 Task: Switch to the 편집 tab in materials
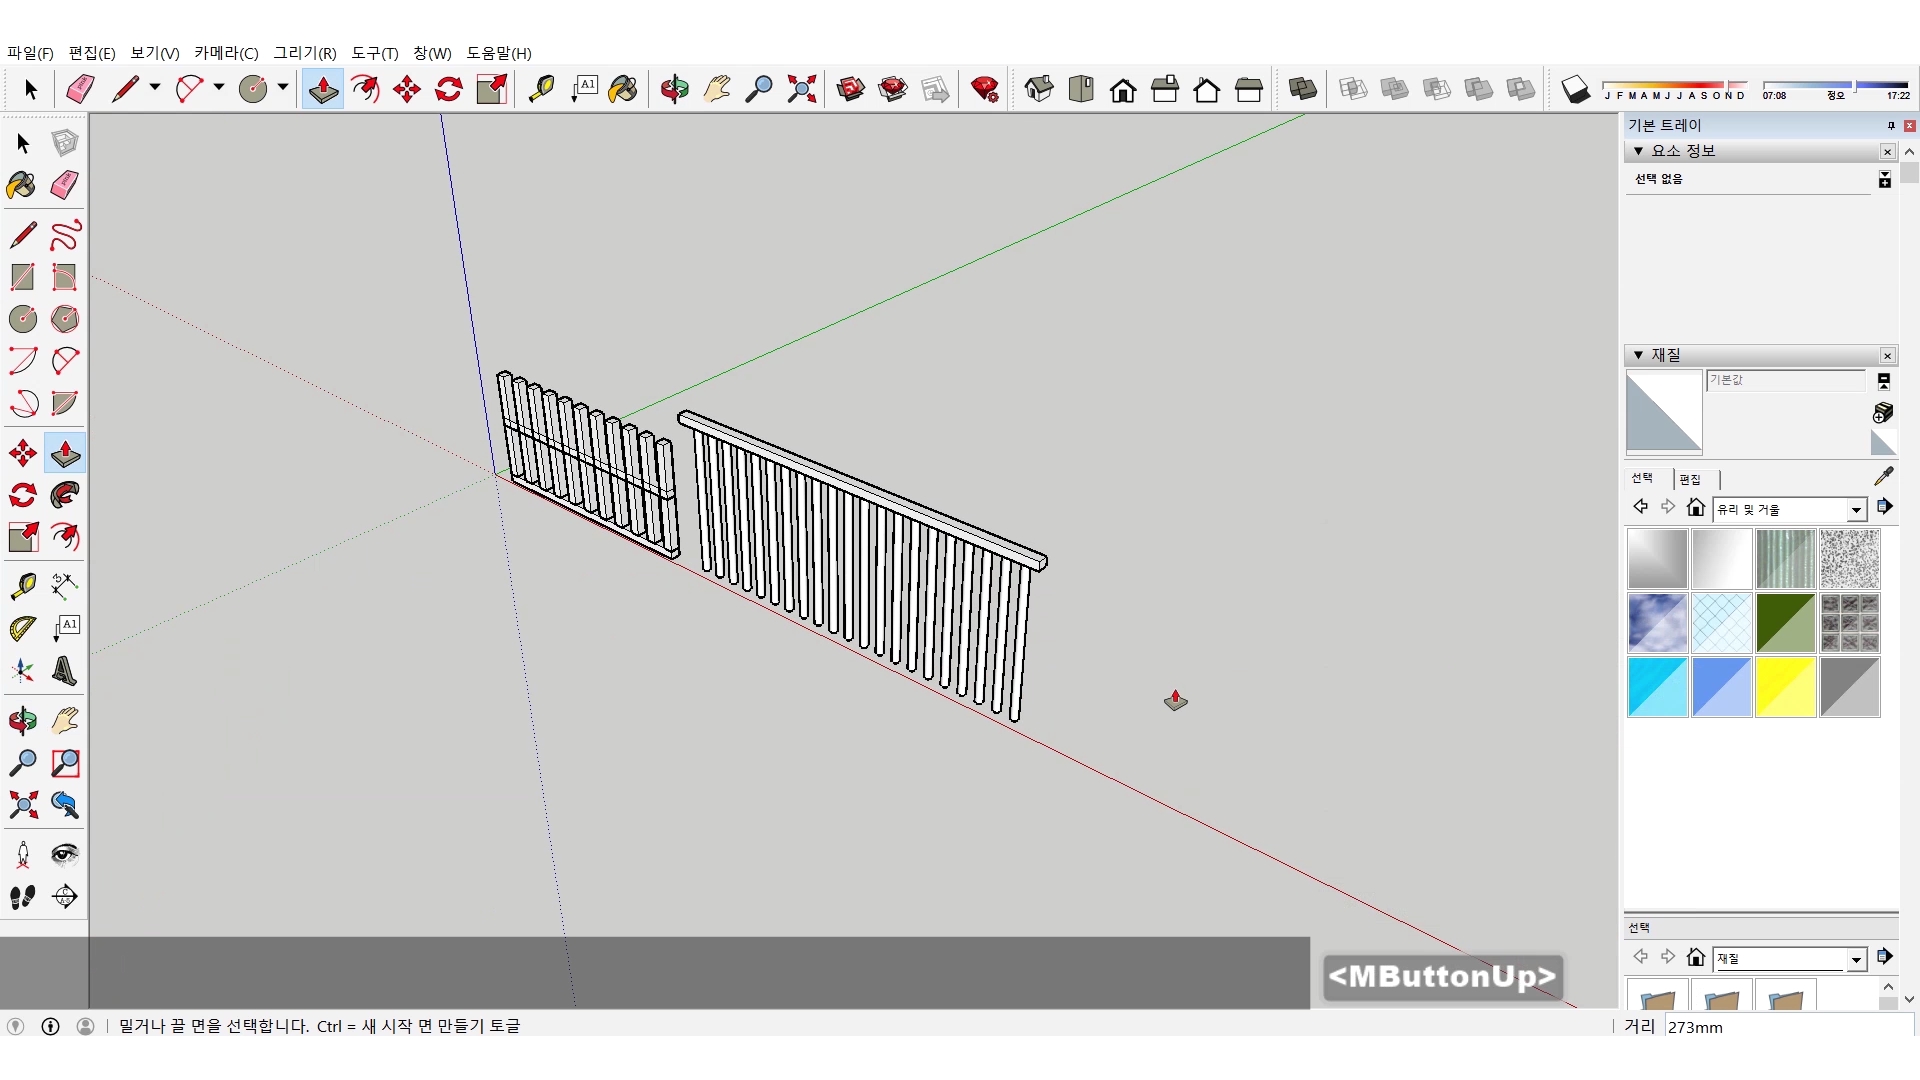point(1690,480)
